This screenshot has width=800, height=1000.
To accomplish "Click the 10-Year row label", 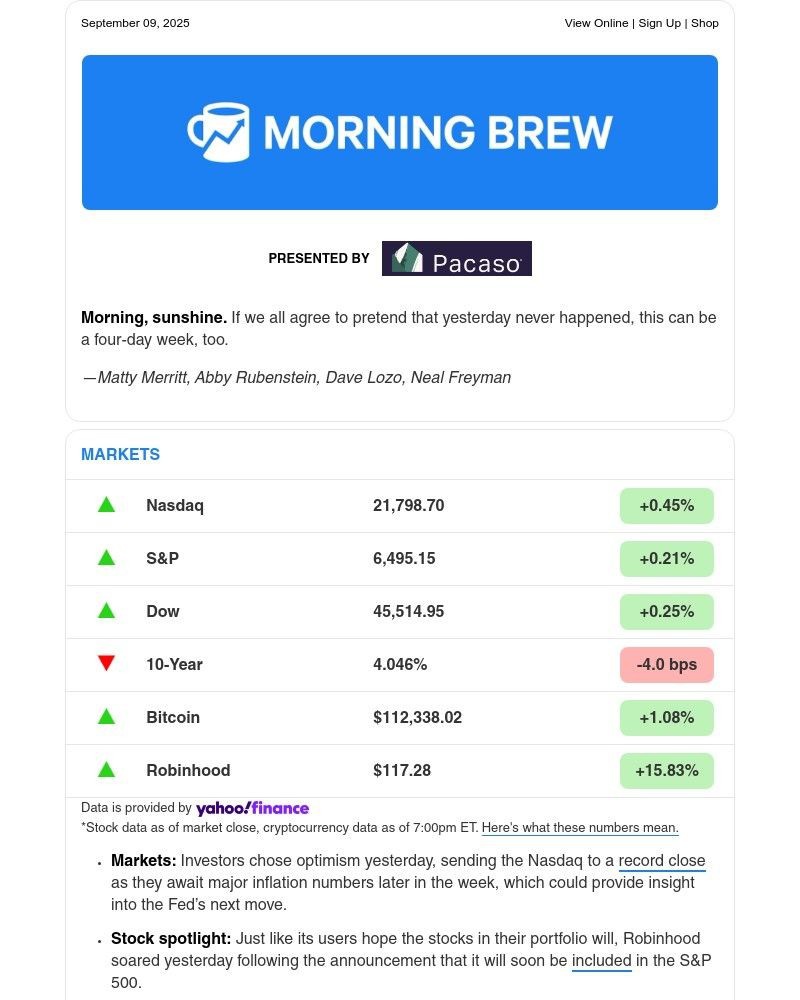I will click(174, 665).
